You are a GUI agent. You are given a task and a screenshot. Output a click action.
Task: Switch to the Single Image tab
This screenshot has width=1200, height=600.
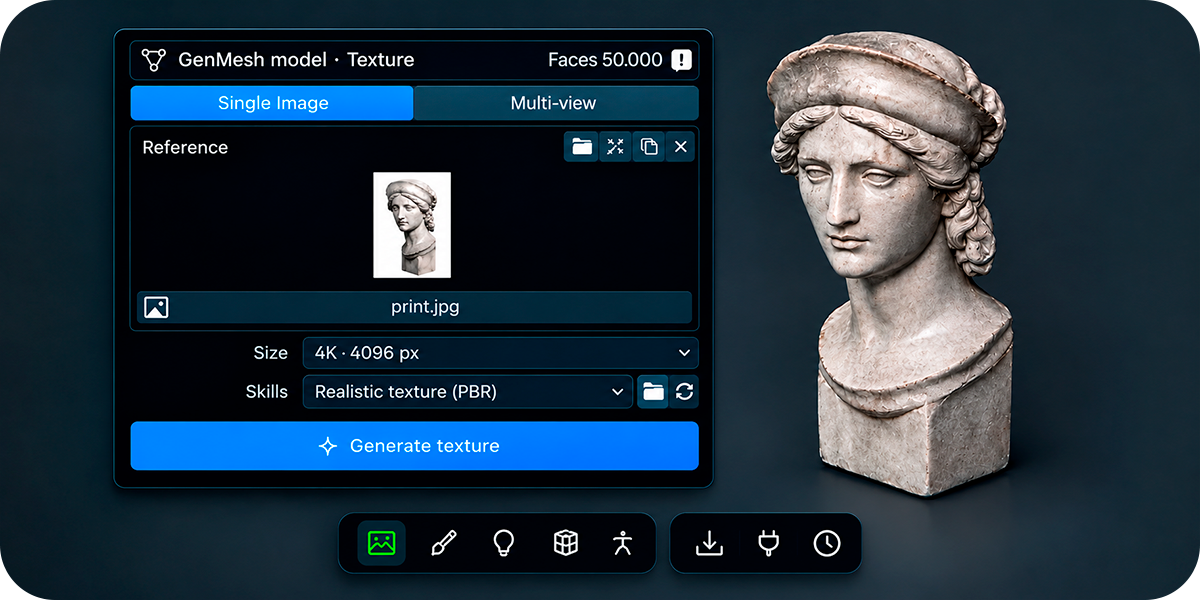(272, 103)
